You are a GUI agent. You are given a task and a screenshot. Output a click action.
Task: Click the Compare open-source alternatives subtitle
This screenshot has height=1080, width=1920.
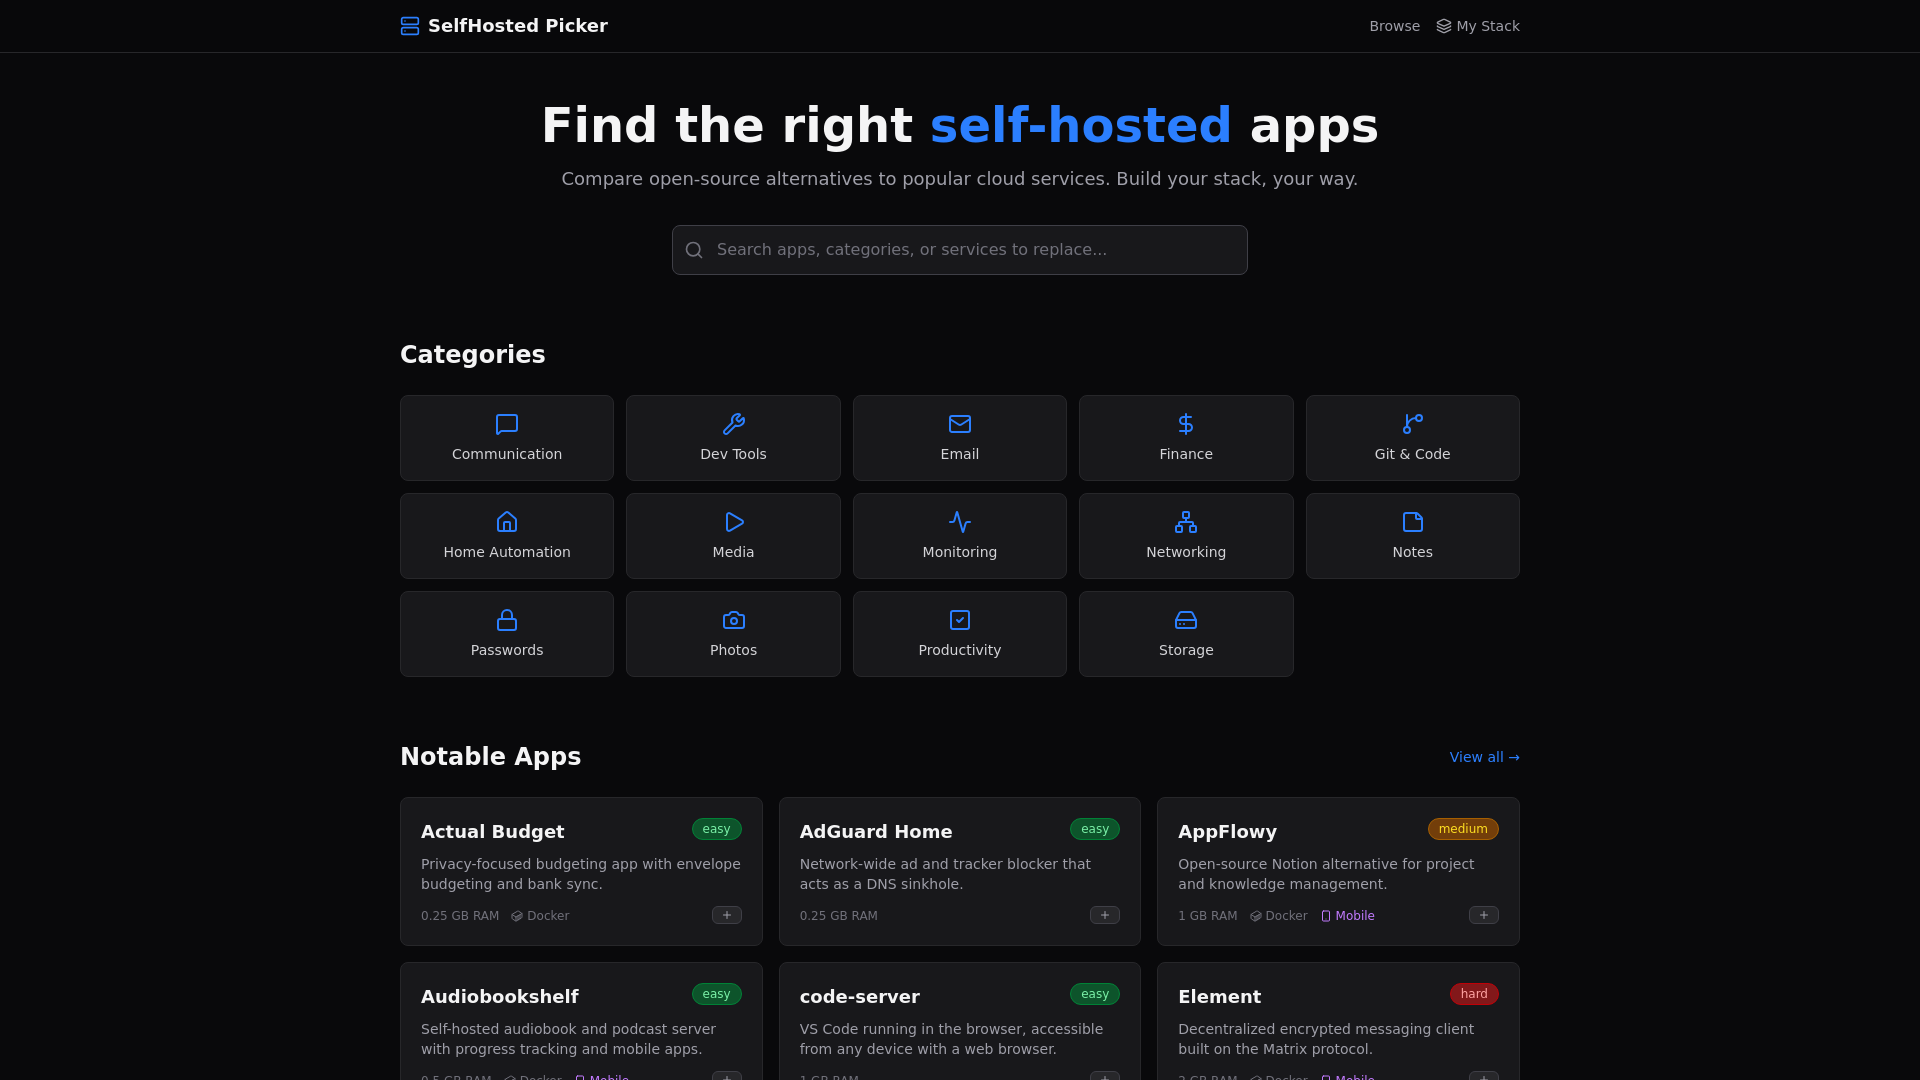(960, 179)
